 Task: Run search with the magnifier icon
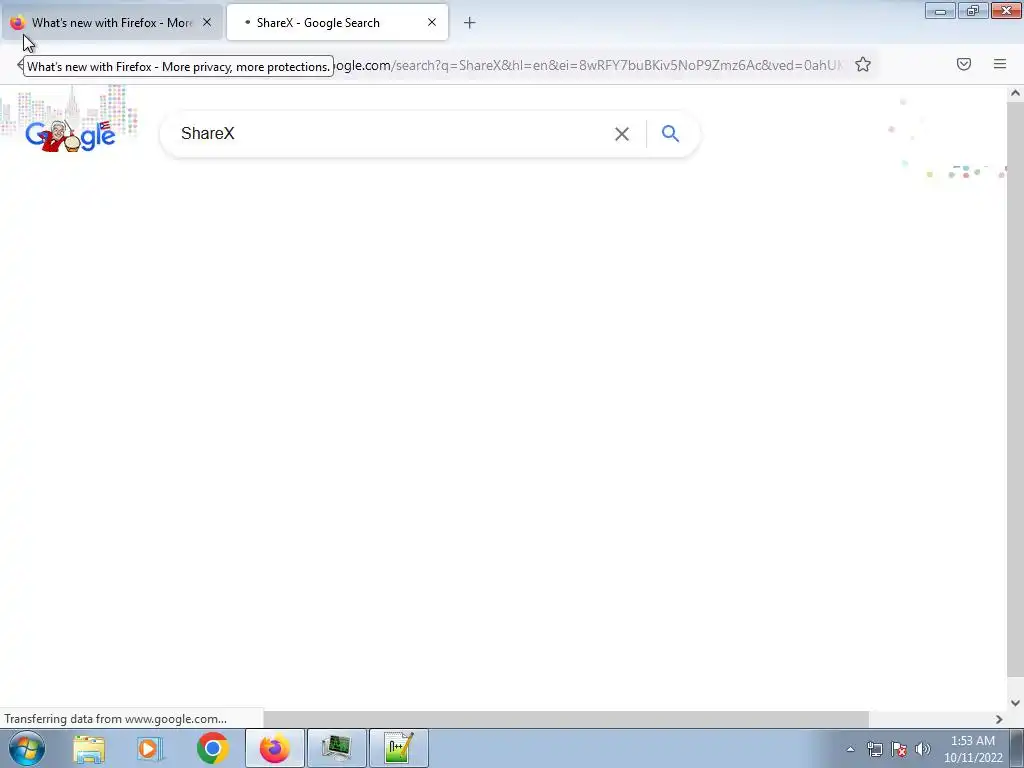[x=671, y=134]
